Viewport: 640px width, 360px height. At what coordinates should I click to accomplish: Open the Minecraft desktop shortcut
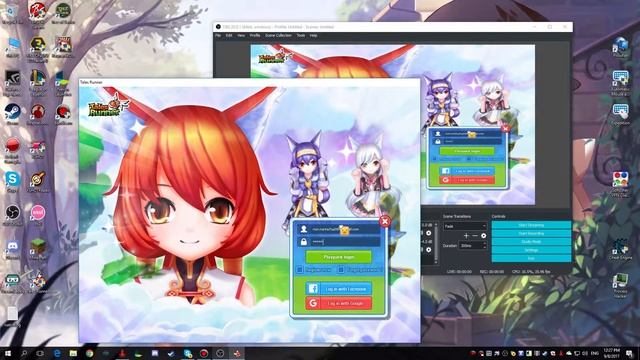coord(38,246)
